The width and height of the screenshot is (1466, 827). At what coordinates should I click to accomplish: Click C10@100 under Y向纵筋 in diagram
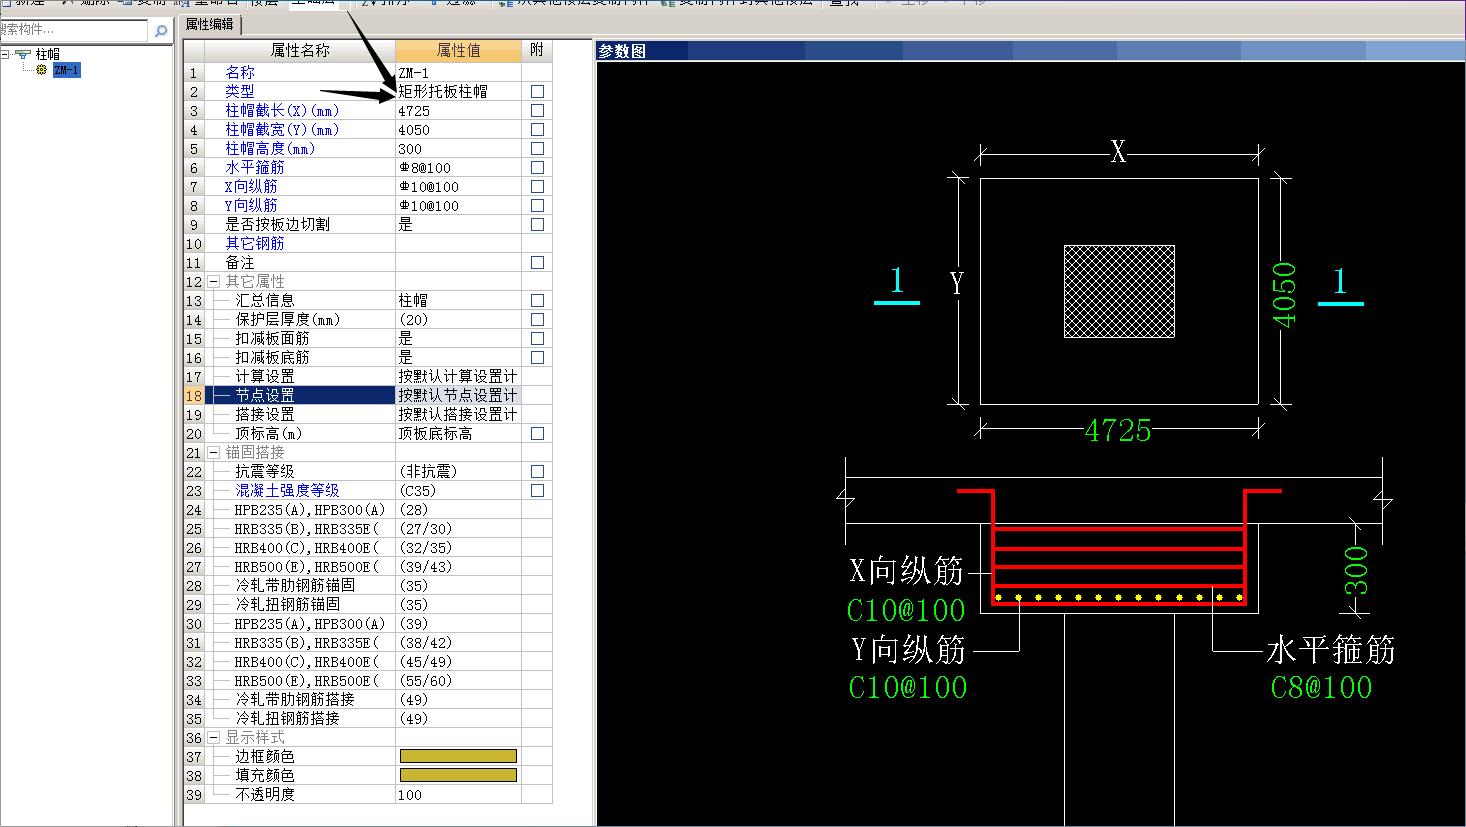pyautogui.click(x=908, y=687)
